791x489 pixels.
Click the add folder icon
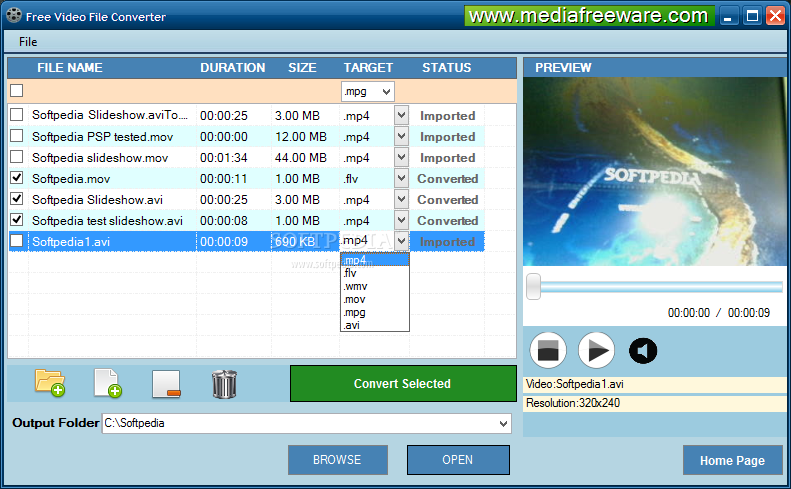[x=49, y=383]
